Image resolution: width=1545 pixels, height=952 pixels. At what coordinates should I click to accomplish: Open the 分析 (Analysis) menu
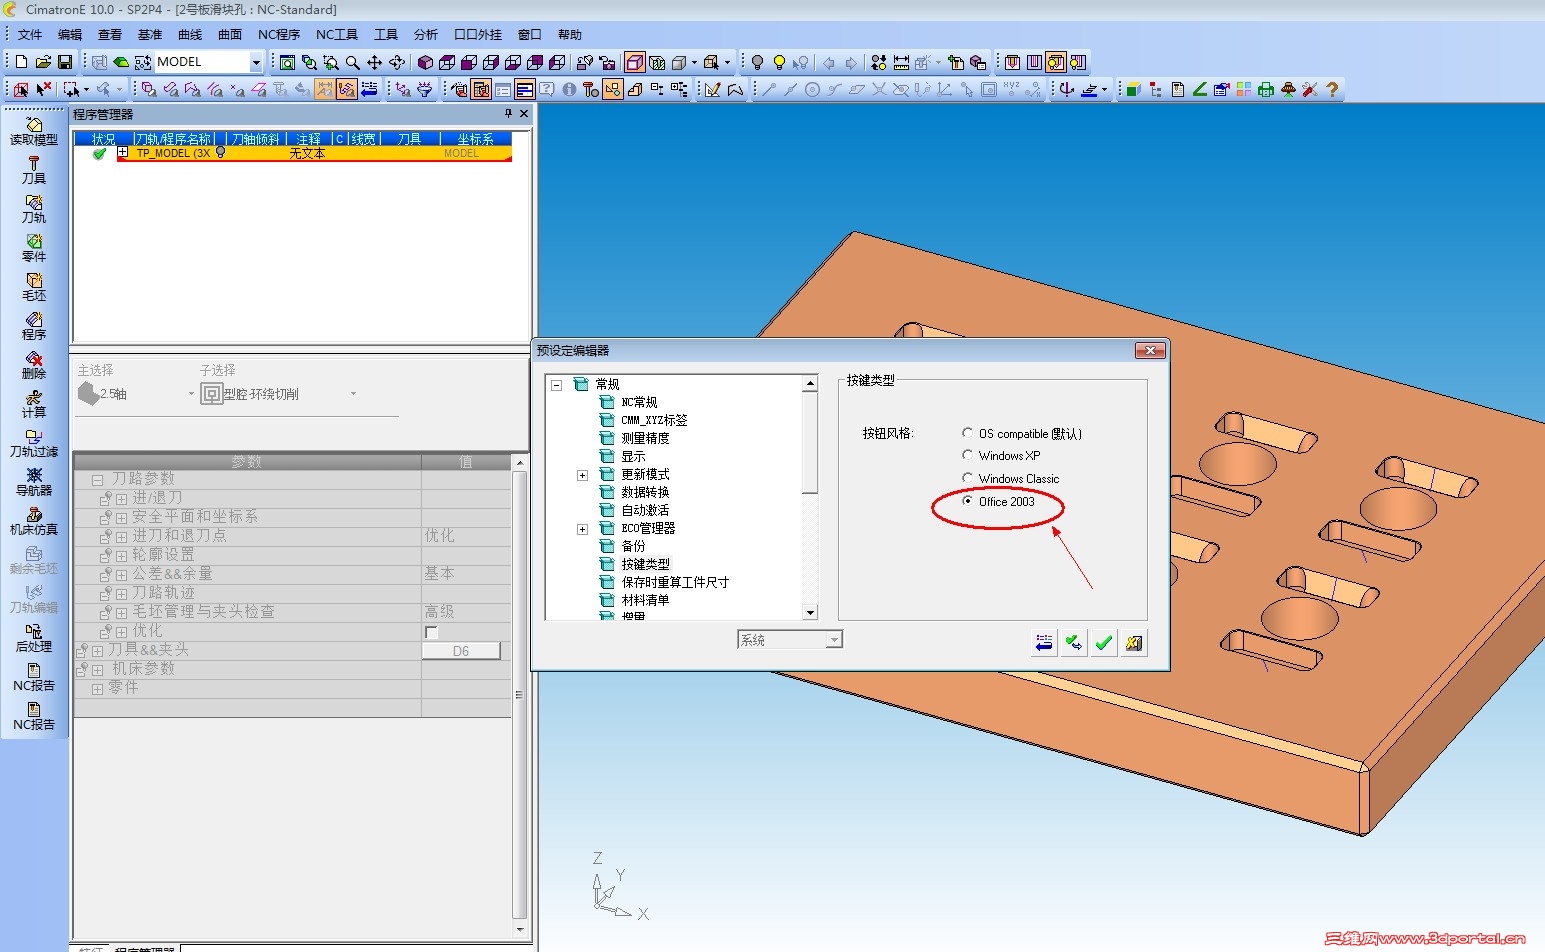click(426, 35)
